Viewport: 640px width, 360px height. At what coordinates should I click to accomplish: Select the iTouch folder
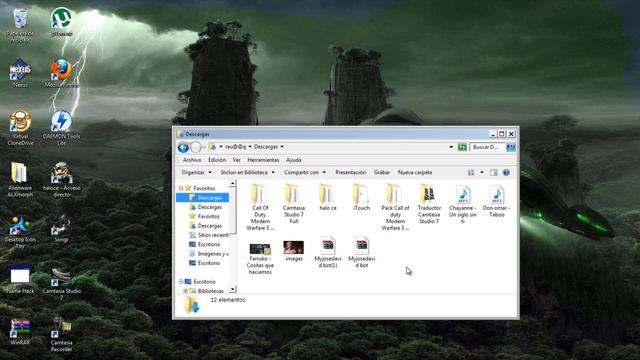pos(361,197)
